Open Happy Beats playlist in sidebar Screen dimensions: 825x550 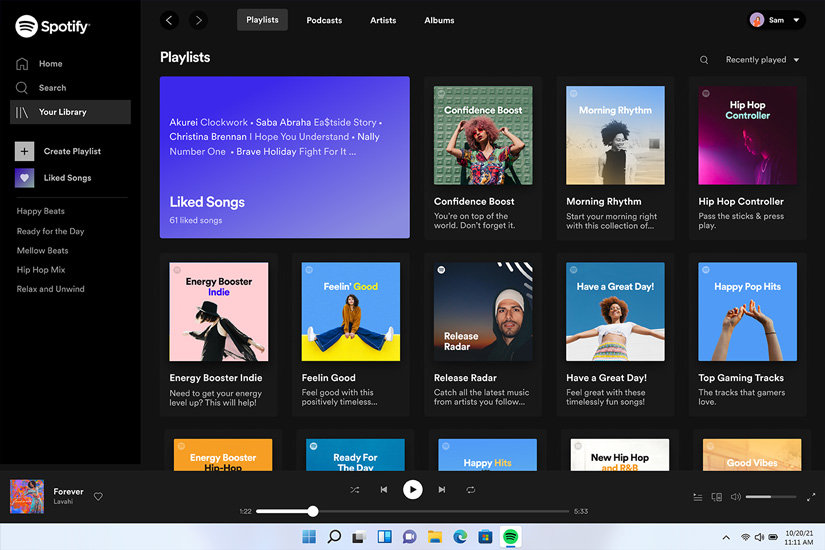(41, 211)
